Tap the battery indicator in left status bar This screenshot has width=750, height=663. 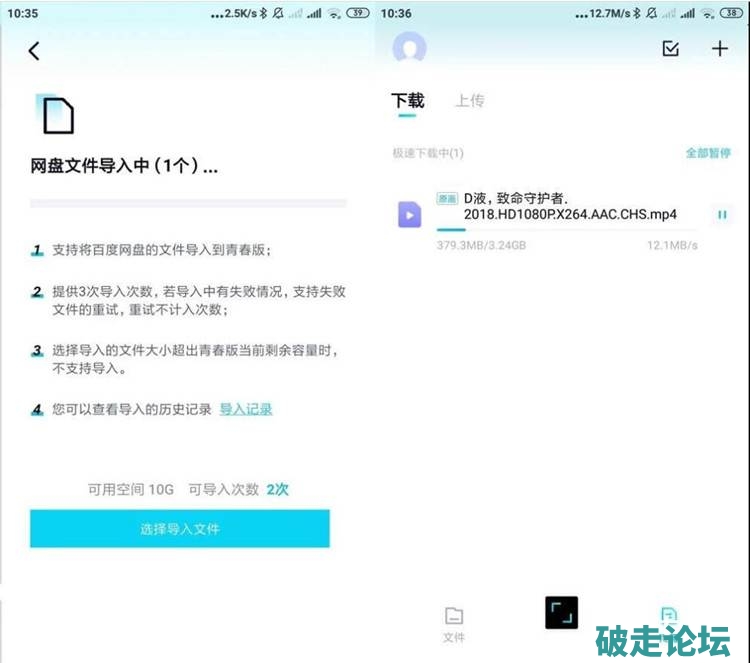[357, 13]
